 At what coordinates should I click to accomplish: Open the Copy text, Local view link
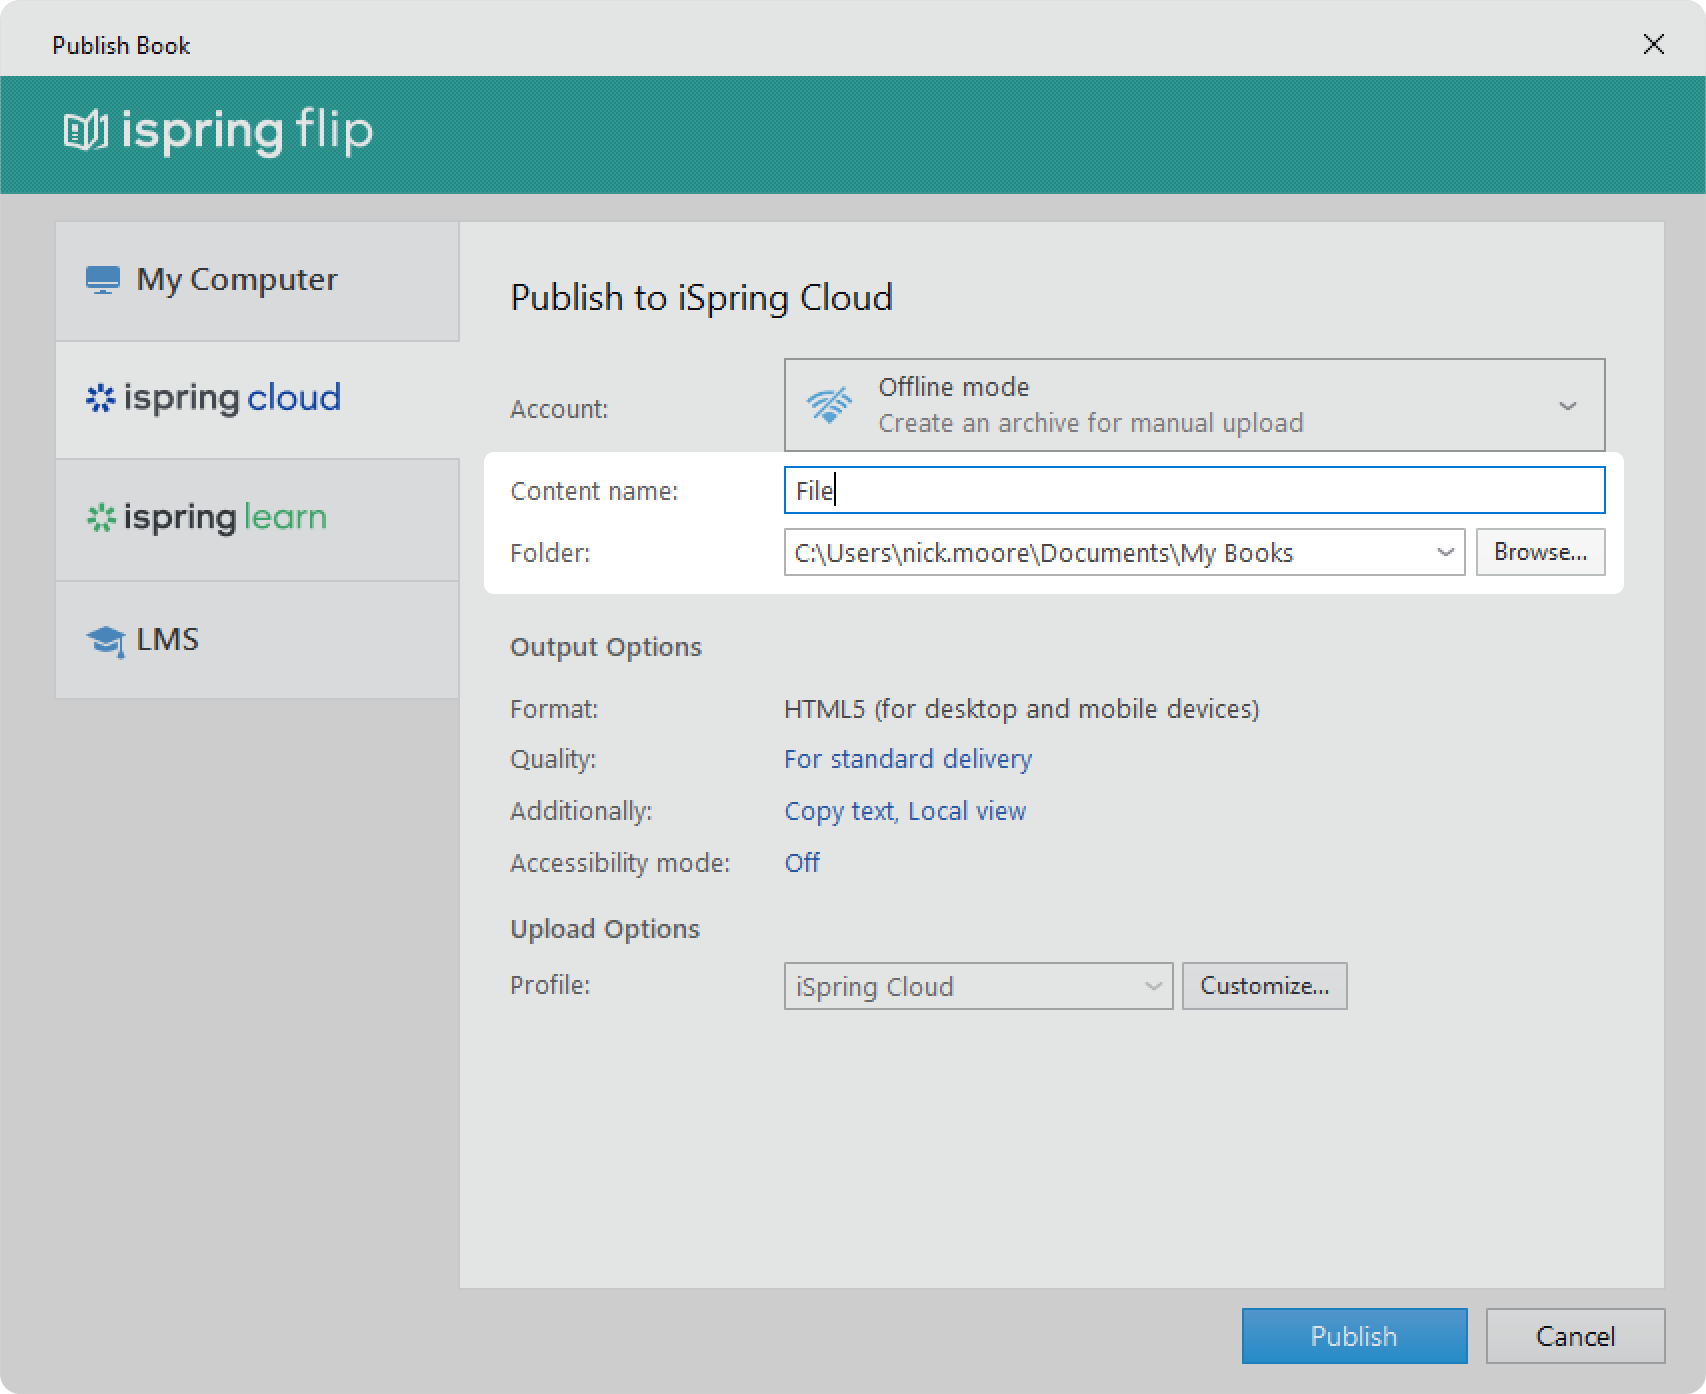(905, 811)
